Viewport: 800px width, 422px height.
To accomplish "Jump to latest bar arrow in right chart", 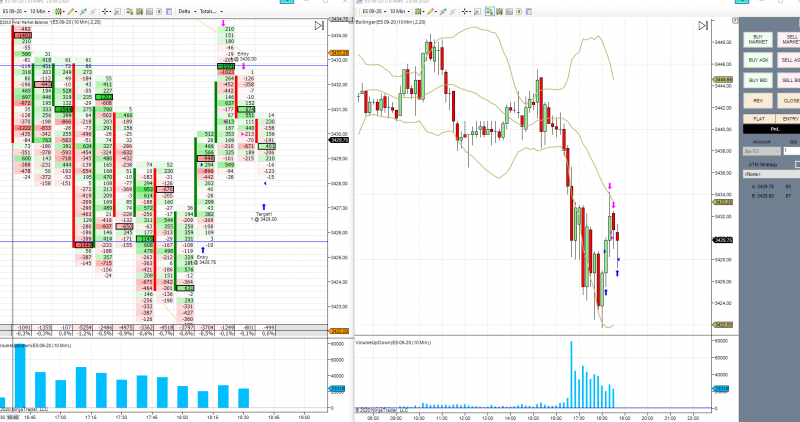I will point(703,26).
